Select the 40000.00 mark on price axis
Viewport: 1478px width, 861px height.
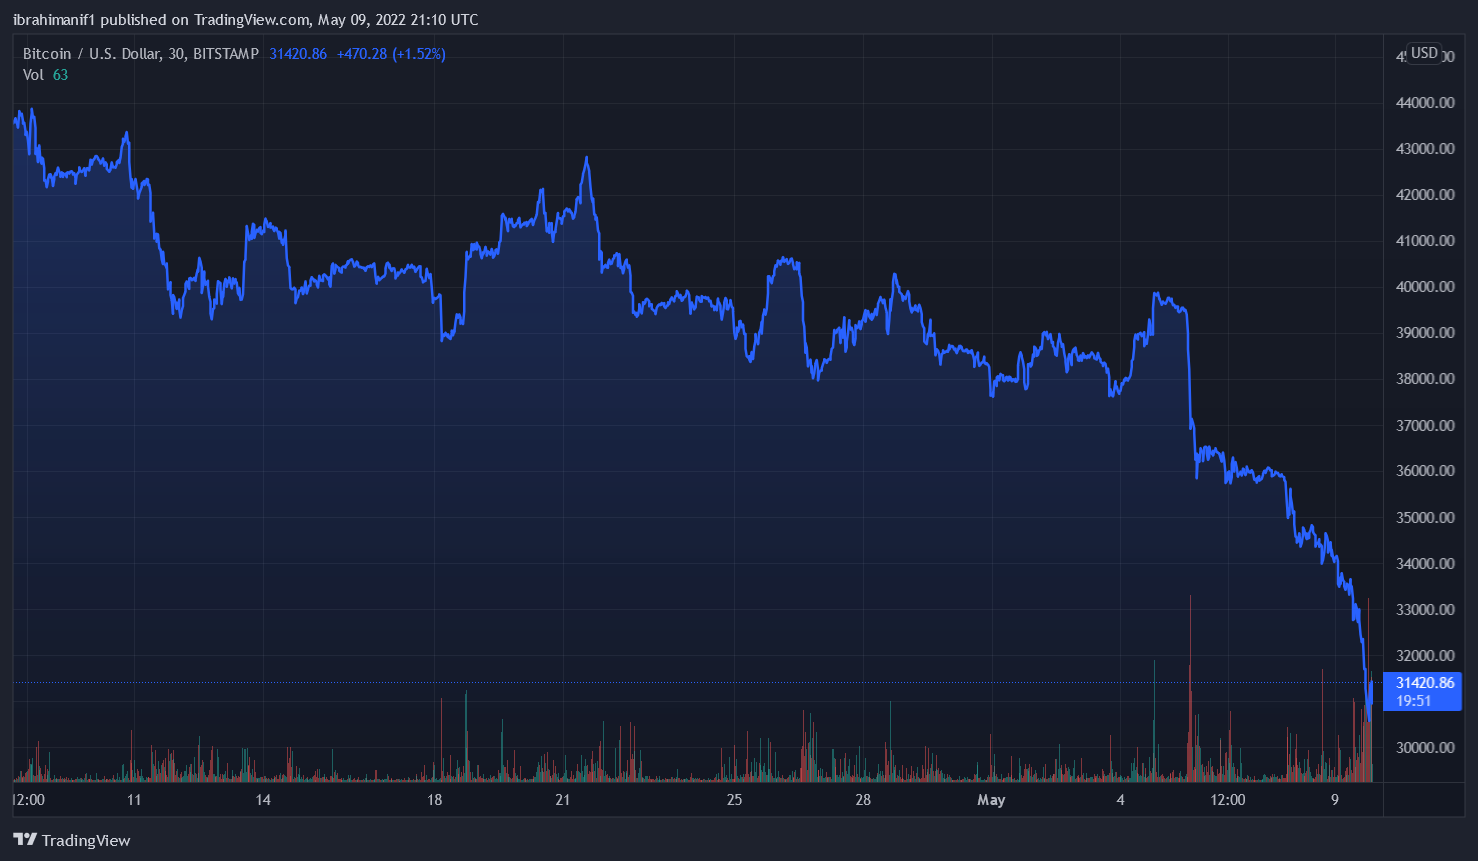coord(1425,287)
